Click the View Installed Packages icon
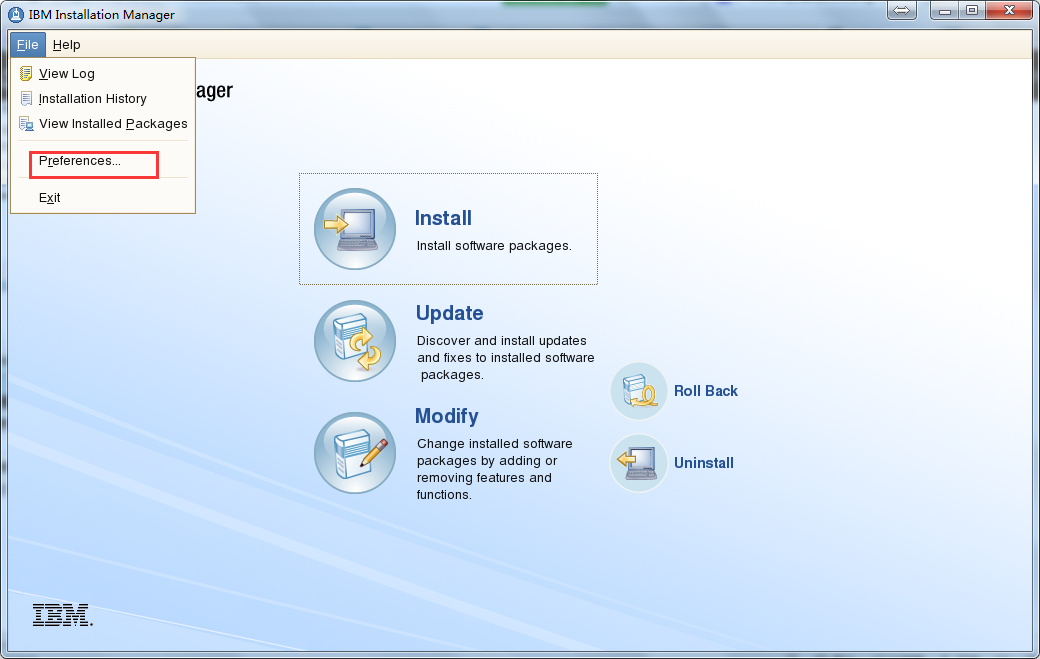Viewport: 1040px width, 659px height. point(26,124)
